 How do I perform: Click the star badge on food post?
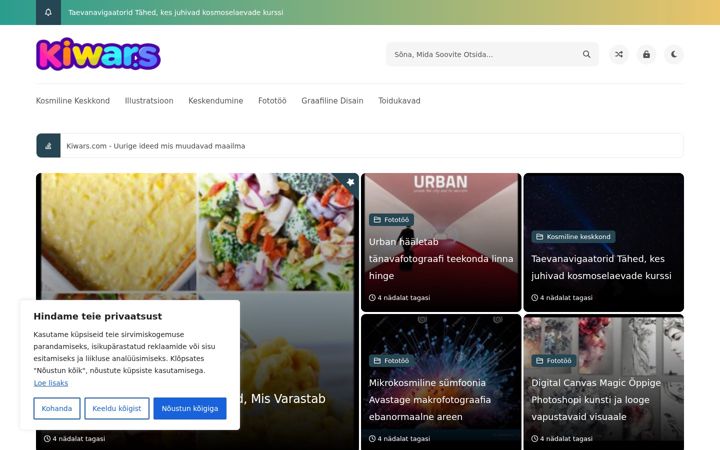click(350, 182)
